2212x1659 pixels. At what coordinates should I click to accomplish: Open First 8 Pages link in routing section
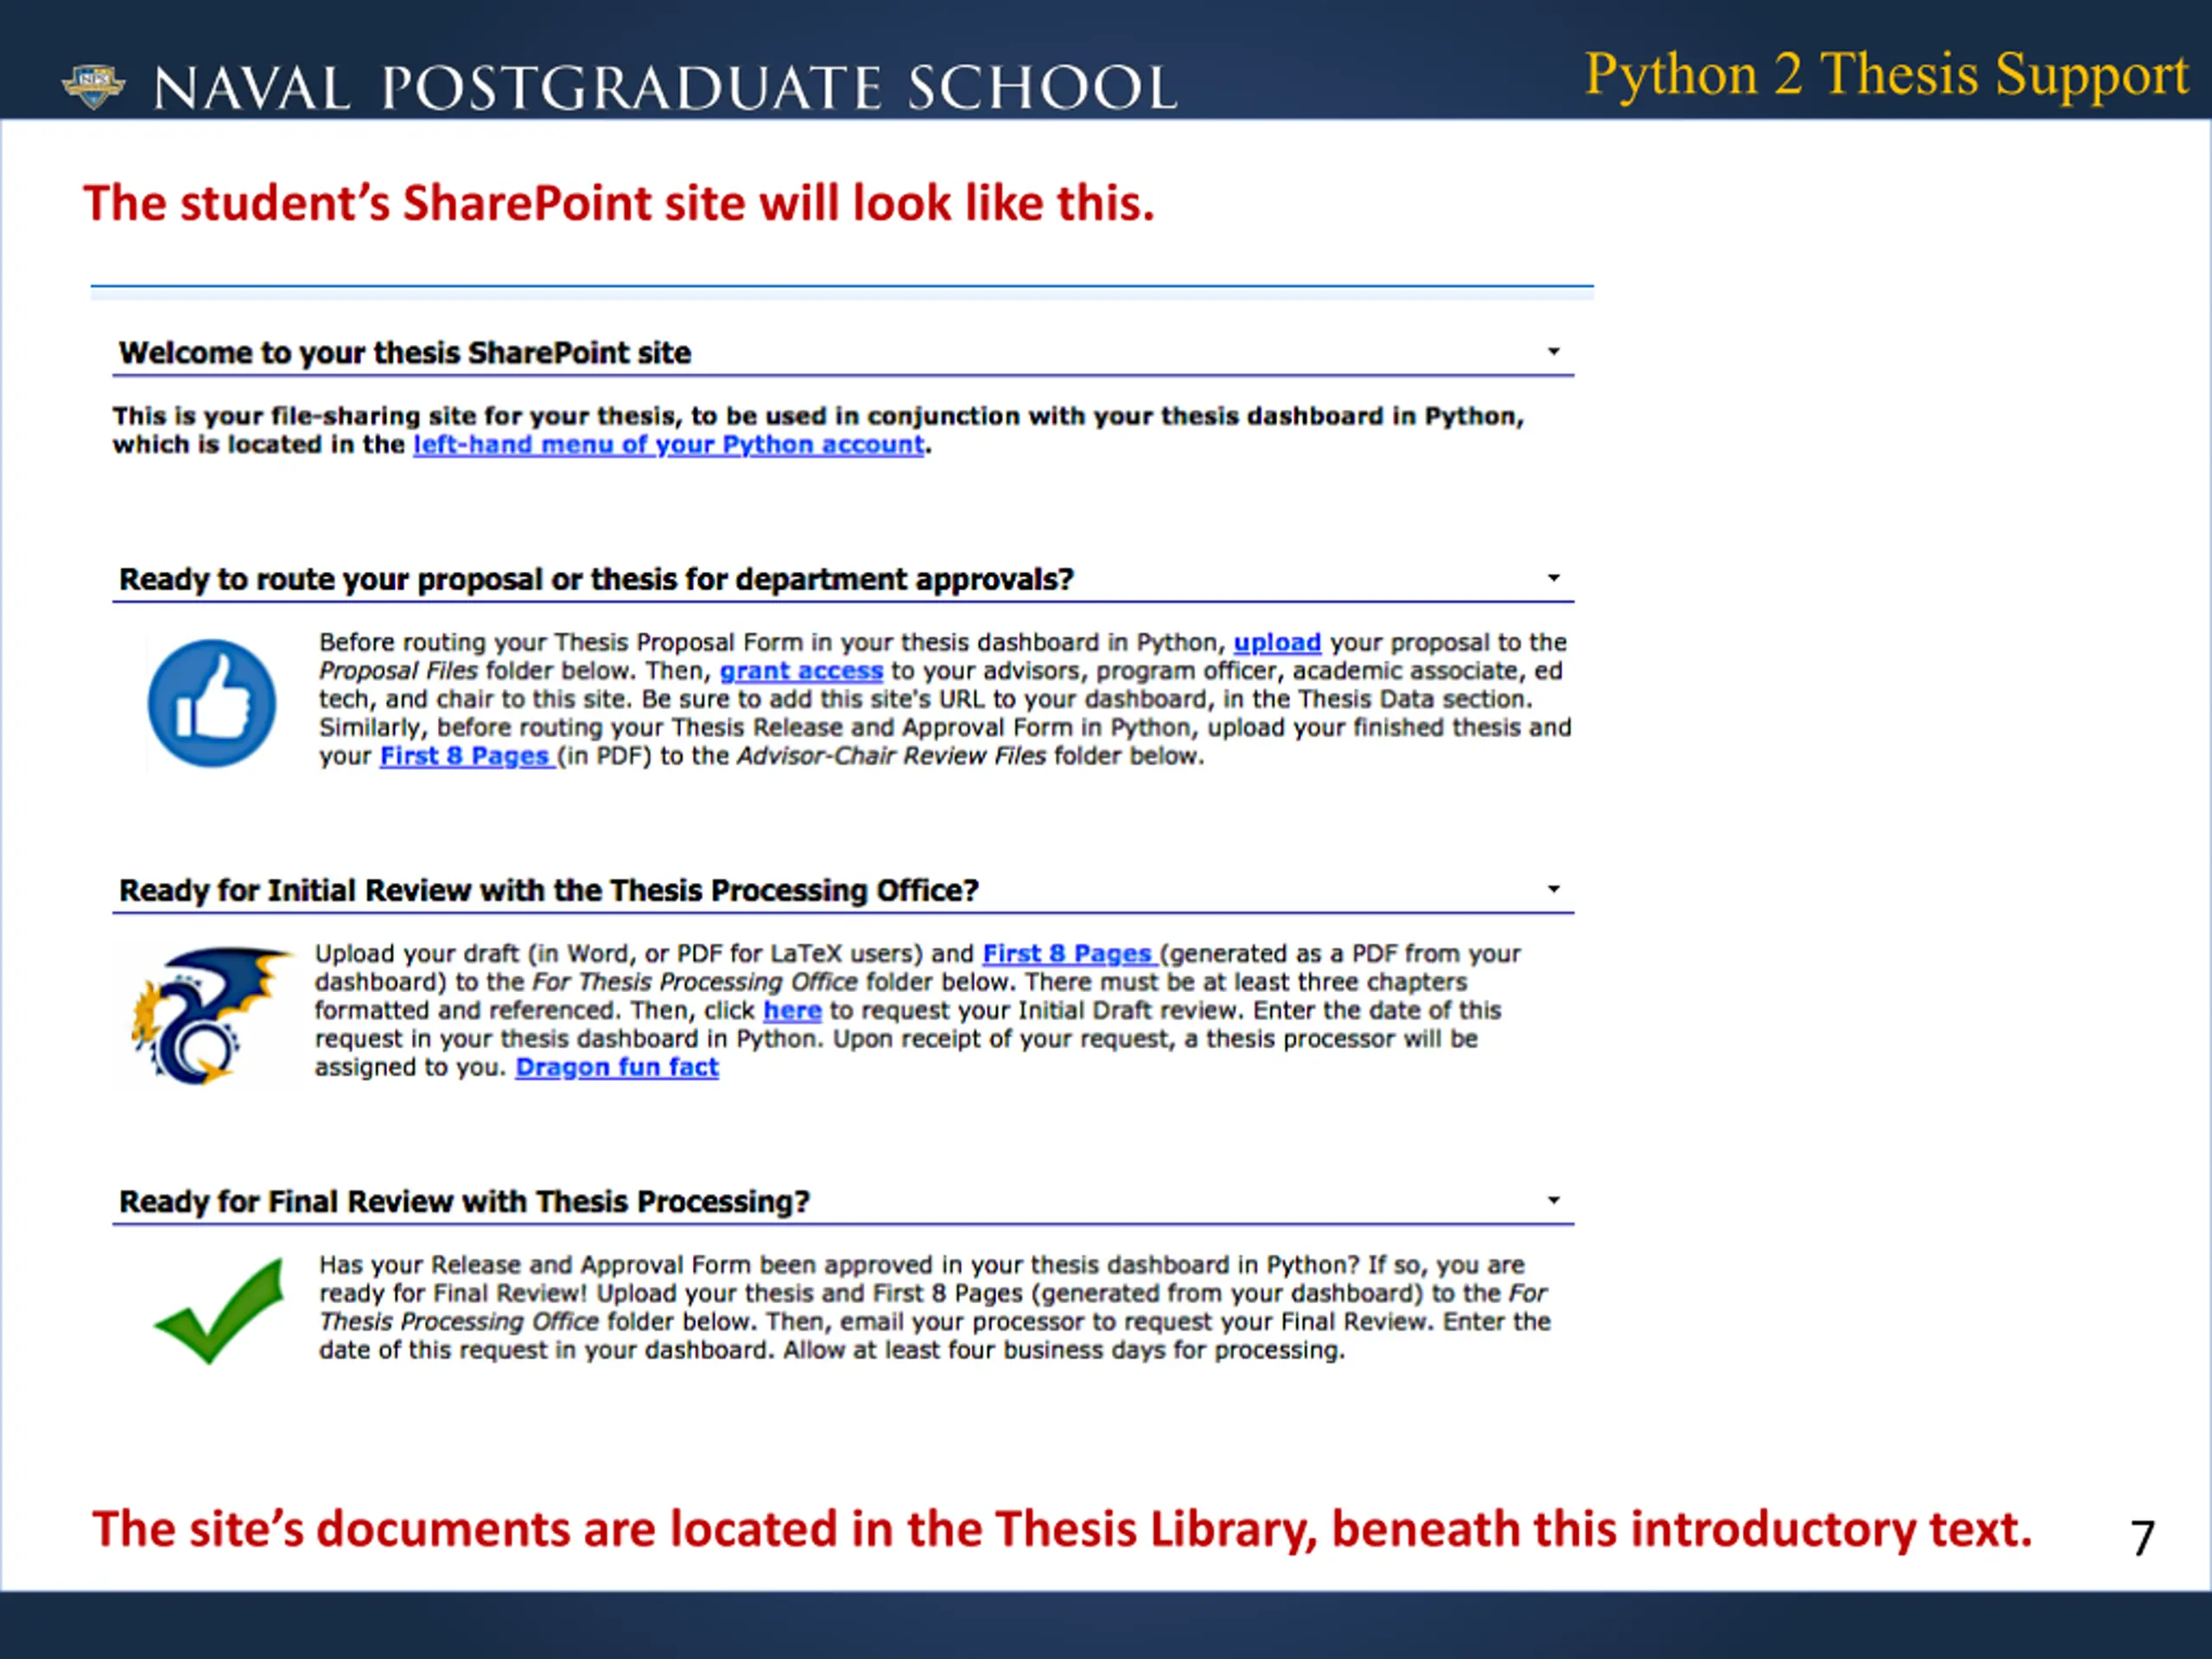click(466, 756)
